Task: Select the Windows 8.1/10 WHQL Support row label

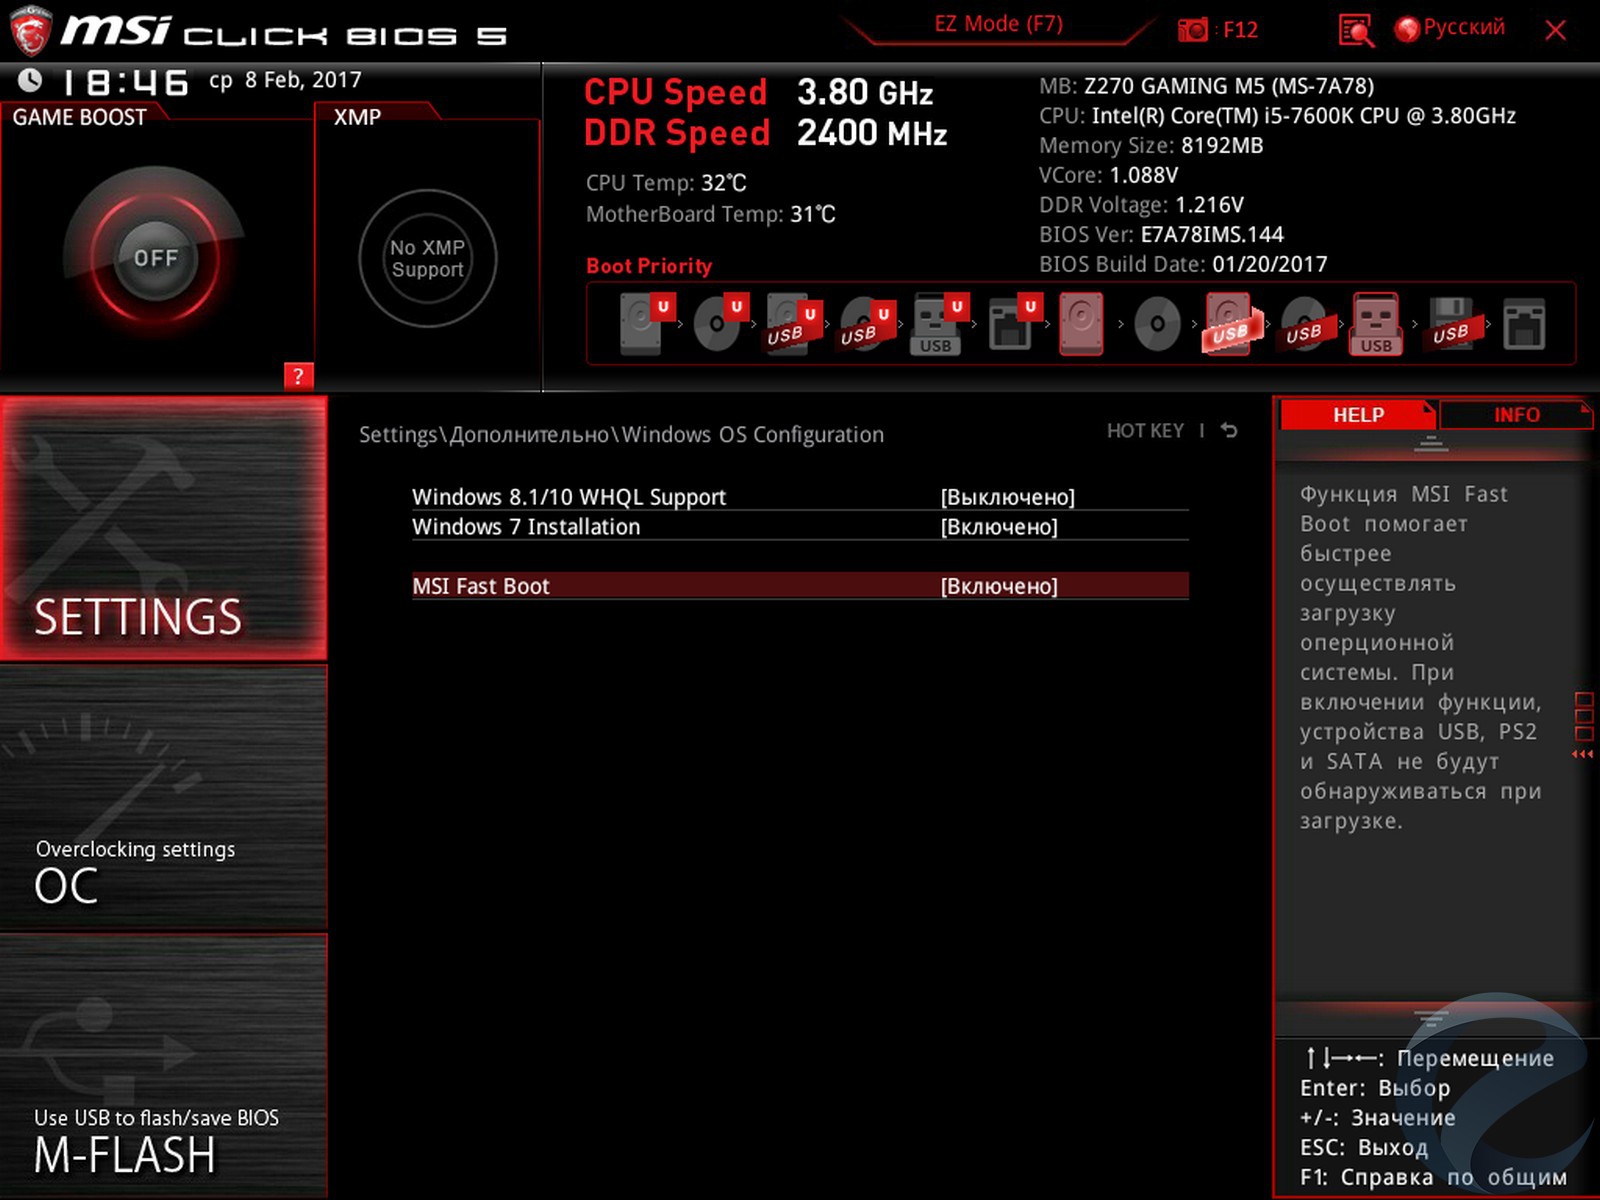Action: tap(569, 497)
